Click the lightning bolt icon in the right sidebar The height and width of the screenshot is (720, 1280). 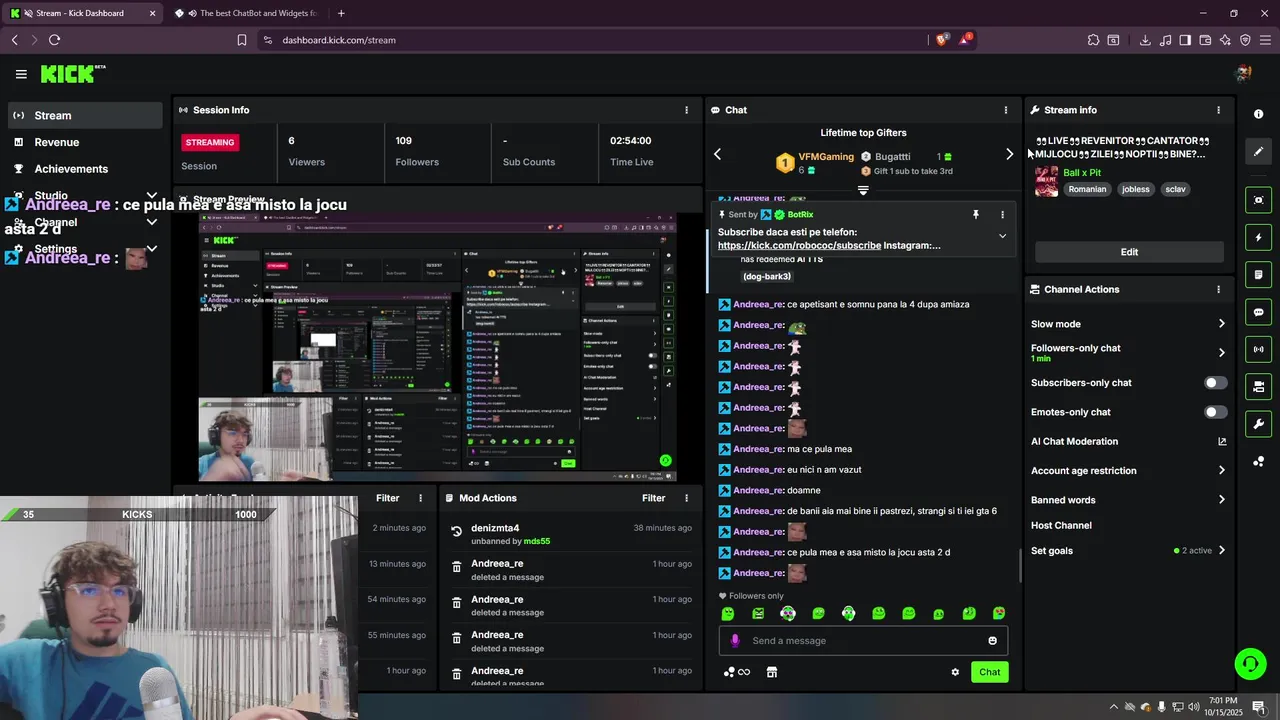tap(1259, 238)
